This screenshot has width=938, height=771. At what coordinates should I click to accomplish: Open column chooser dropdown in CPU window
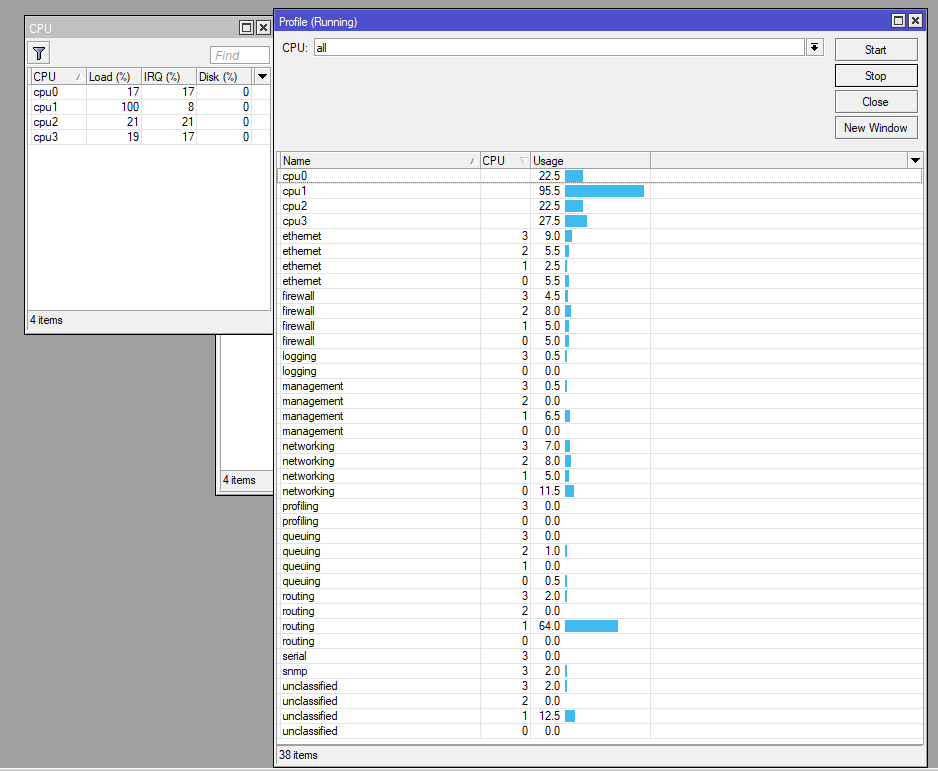pos(262,77)
